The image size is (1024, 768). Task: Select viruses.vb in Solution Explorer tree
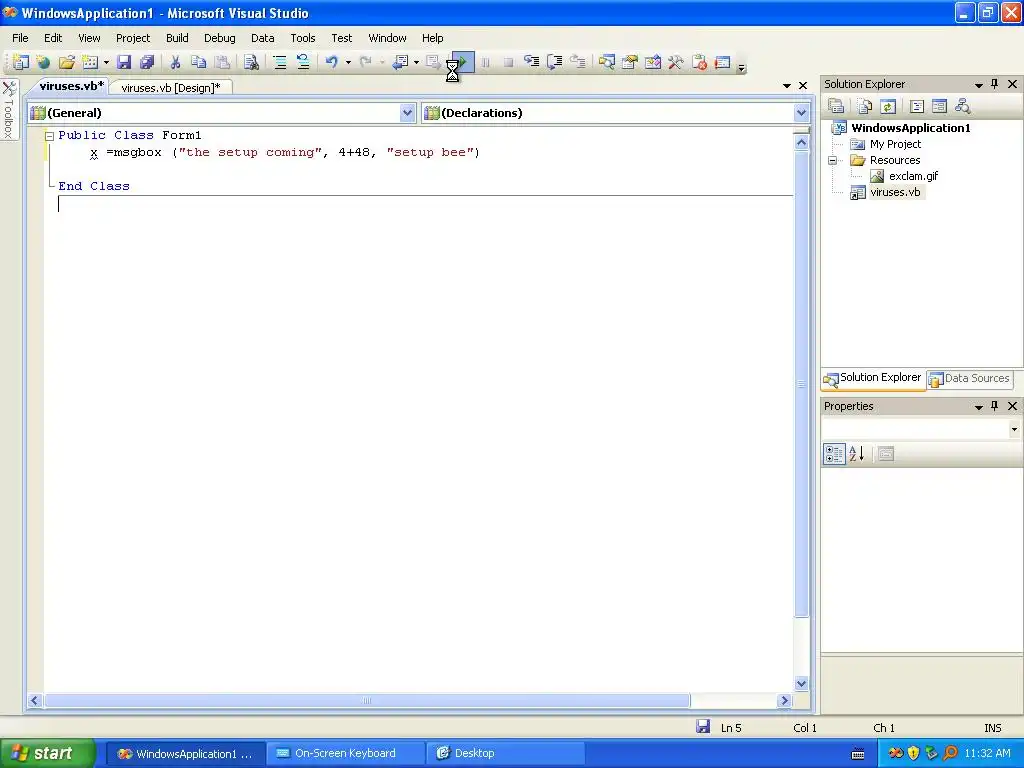click(x=895, y=192)
